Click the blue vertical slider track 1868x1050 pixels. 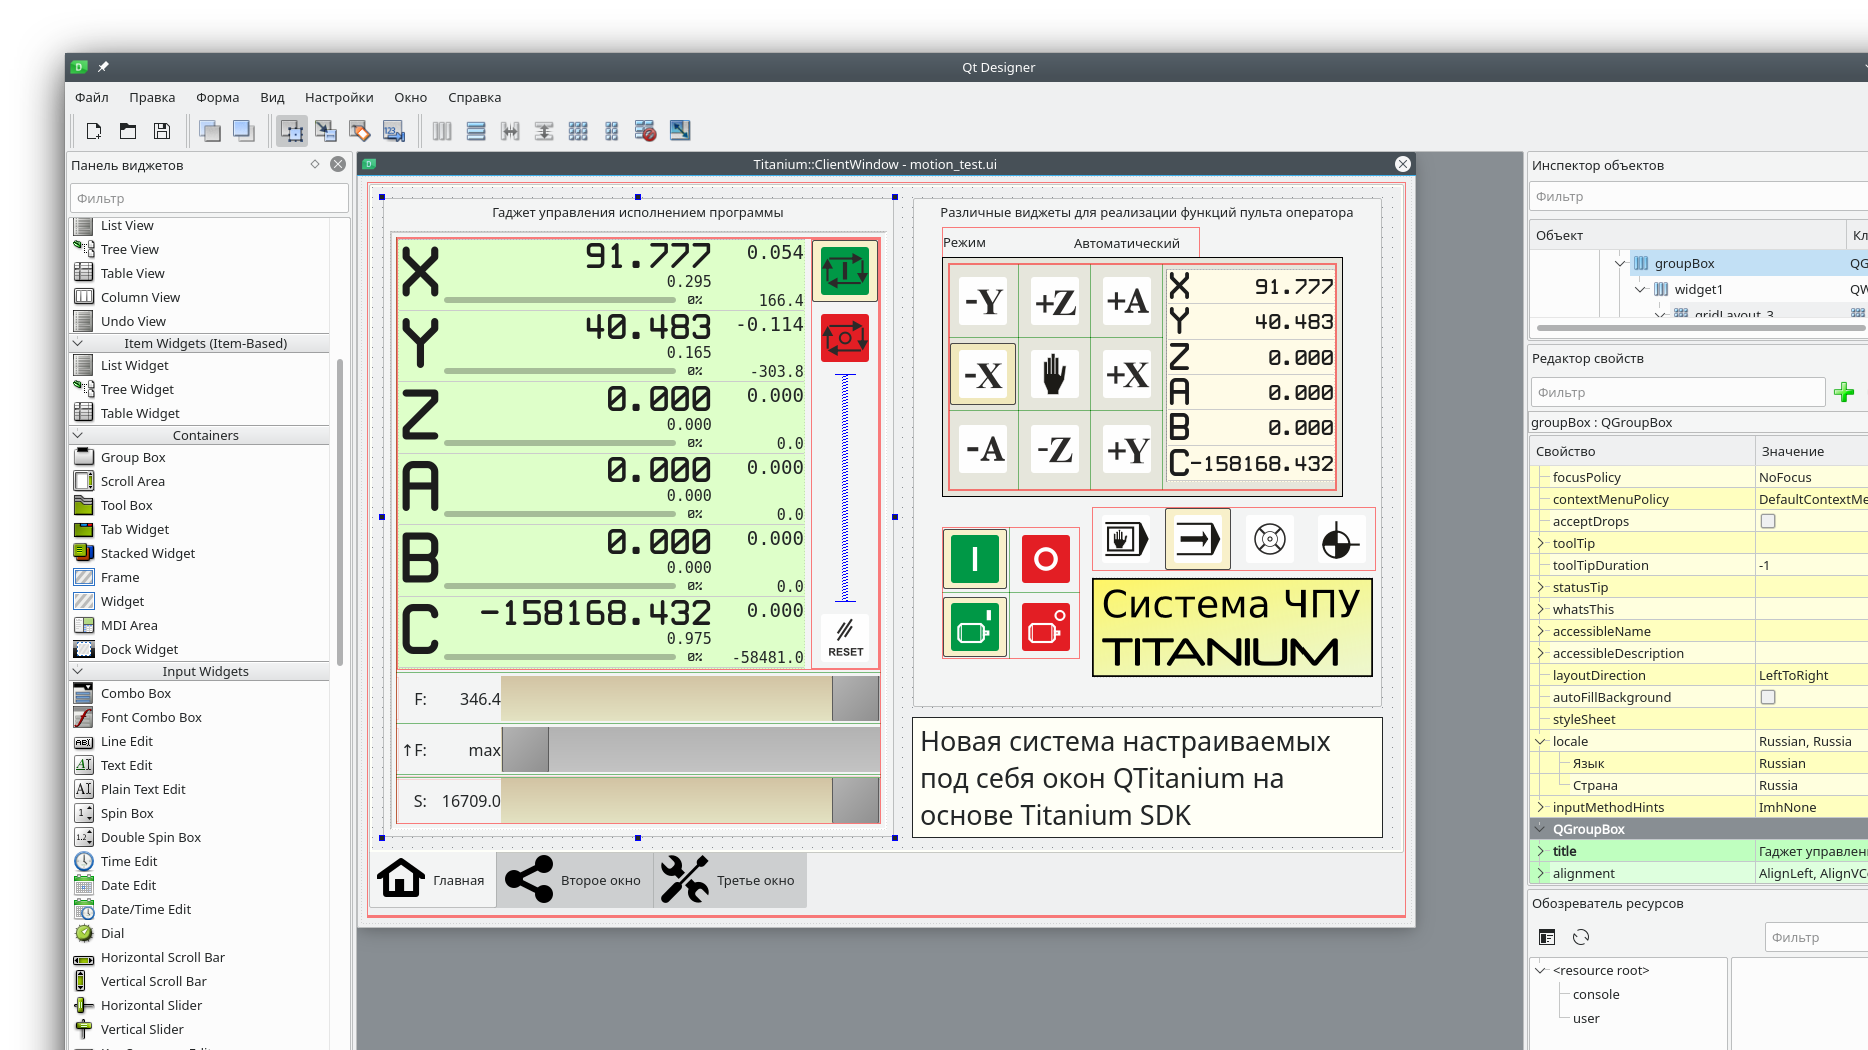(845, 488)
